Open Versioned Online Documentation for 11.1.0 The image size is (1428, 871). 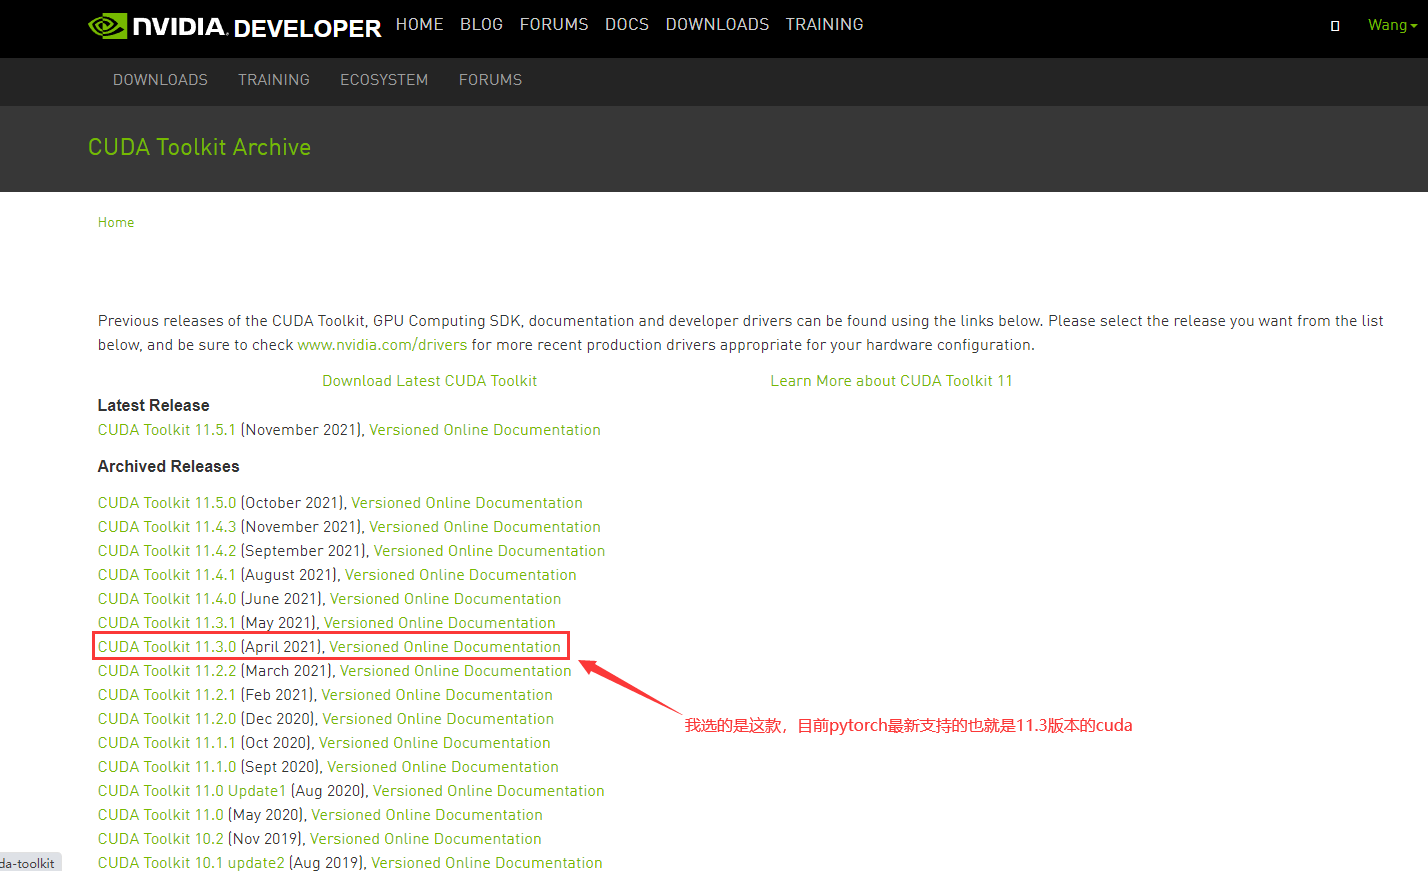click(x=443, y=767)
